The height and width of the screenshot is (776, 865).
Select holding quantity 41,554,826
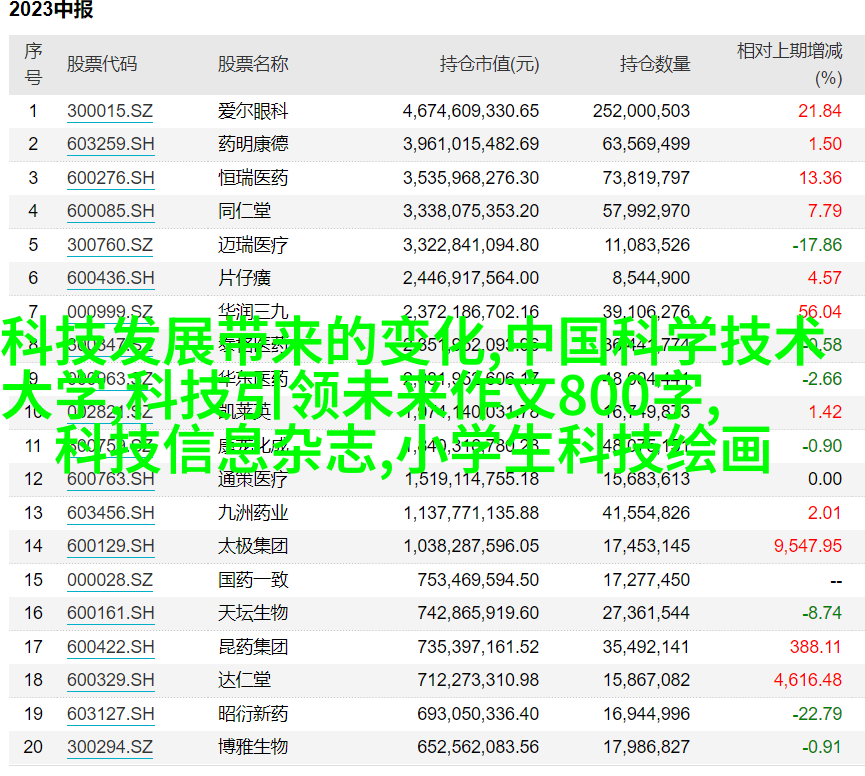point(646,513)
